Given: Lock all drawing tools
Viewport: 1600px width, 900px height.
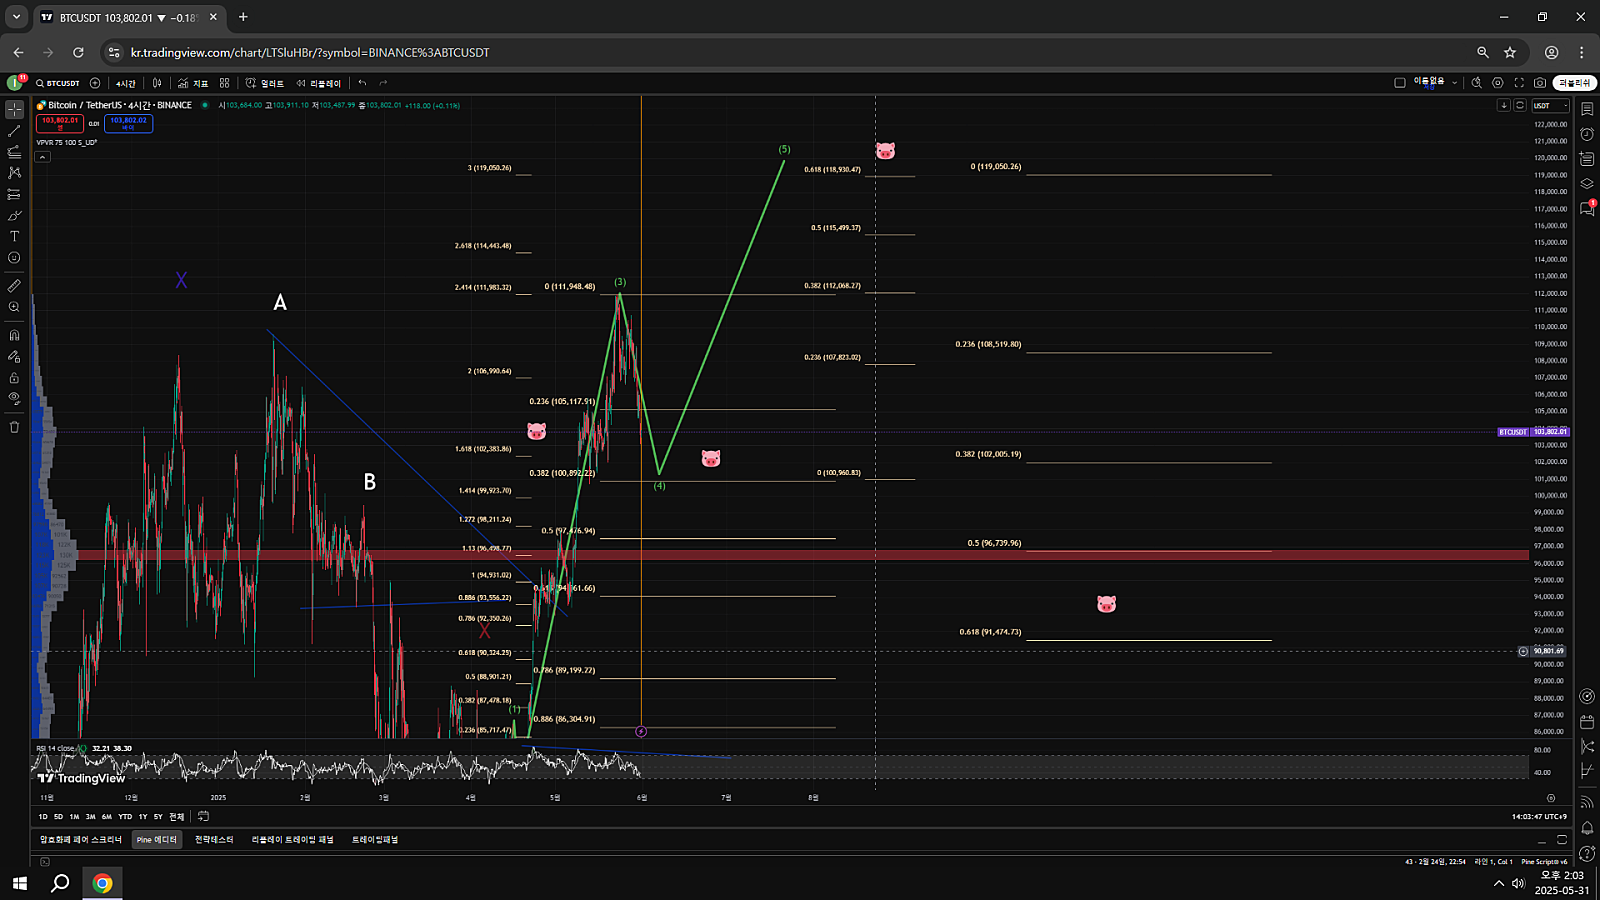Looking at the screenshot, I should click(x=14, y=377).
